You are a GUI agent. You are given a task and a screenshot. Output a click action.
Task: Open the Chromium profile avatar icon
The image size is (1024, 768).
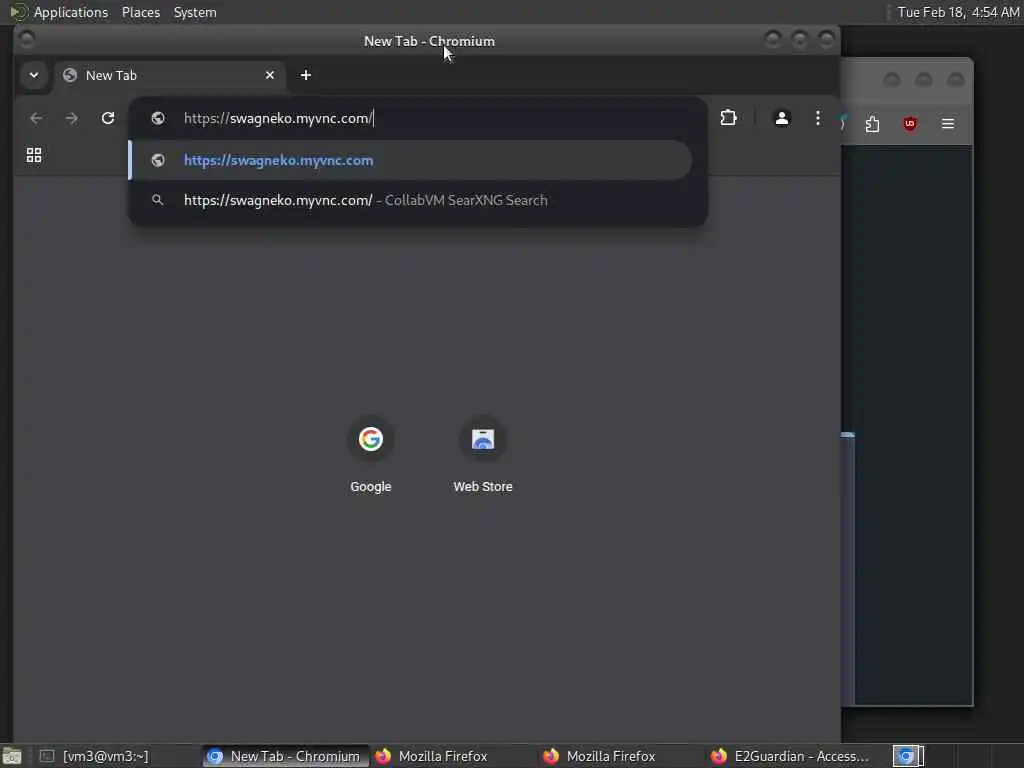click(x=781, y=118)
